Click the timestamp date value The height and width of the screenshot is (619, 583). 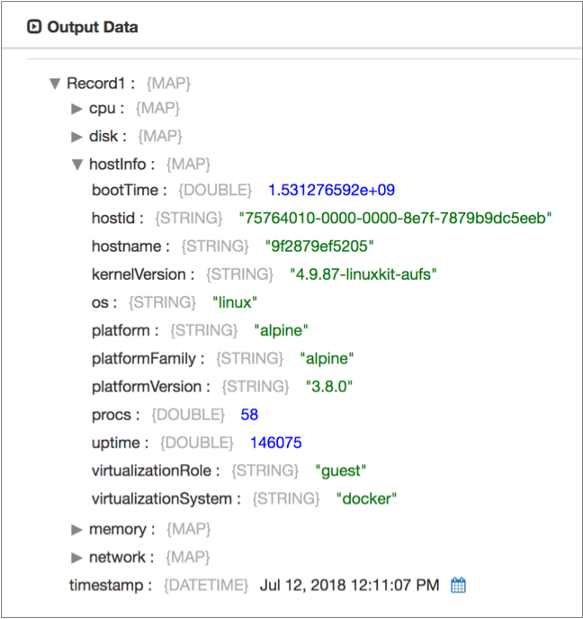(x=349, y=585)
